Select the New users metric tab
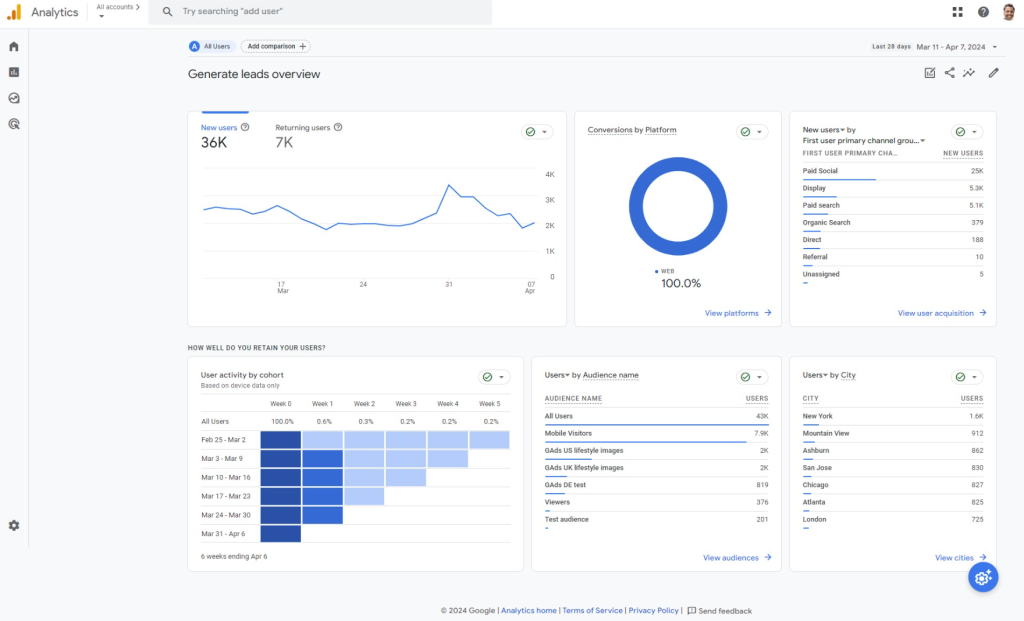1024x621 pixels. click(x=225, y=136)
